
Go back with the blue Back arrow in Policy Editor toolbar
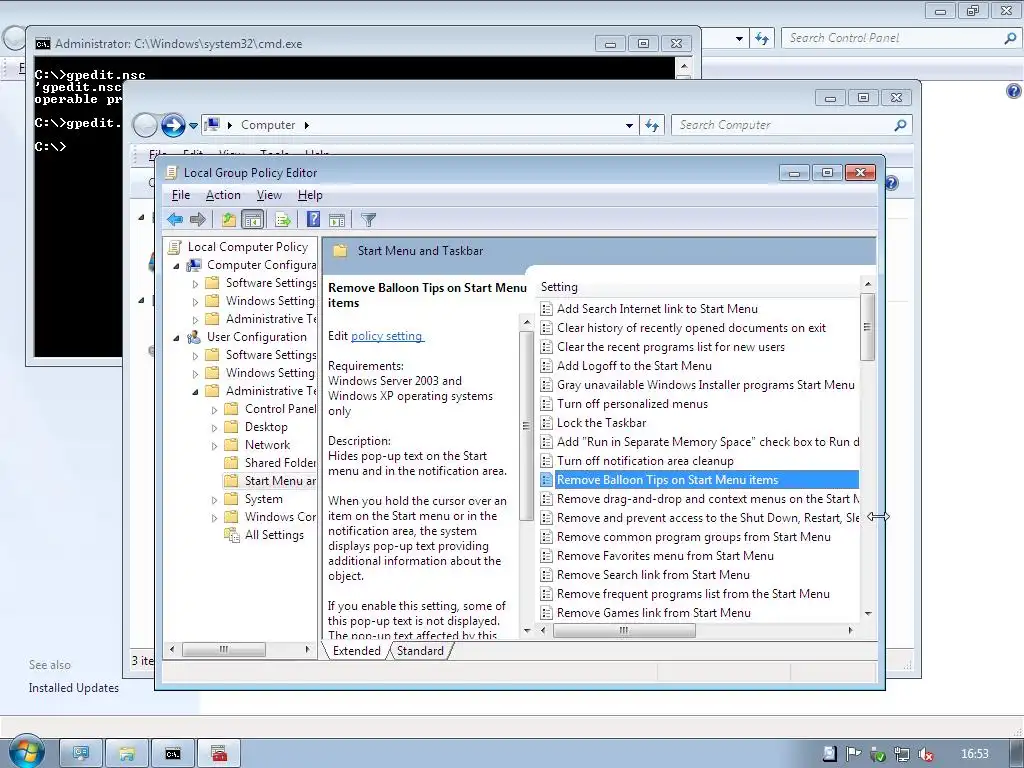174,219
